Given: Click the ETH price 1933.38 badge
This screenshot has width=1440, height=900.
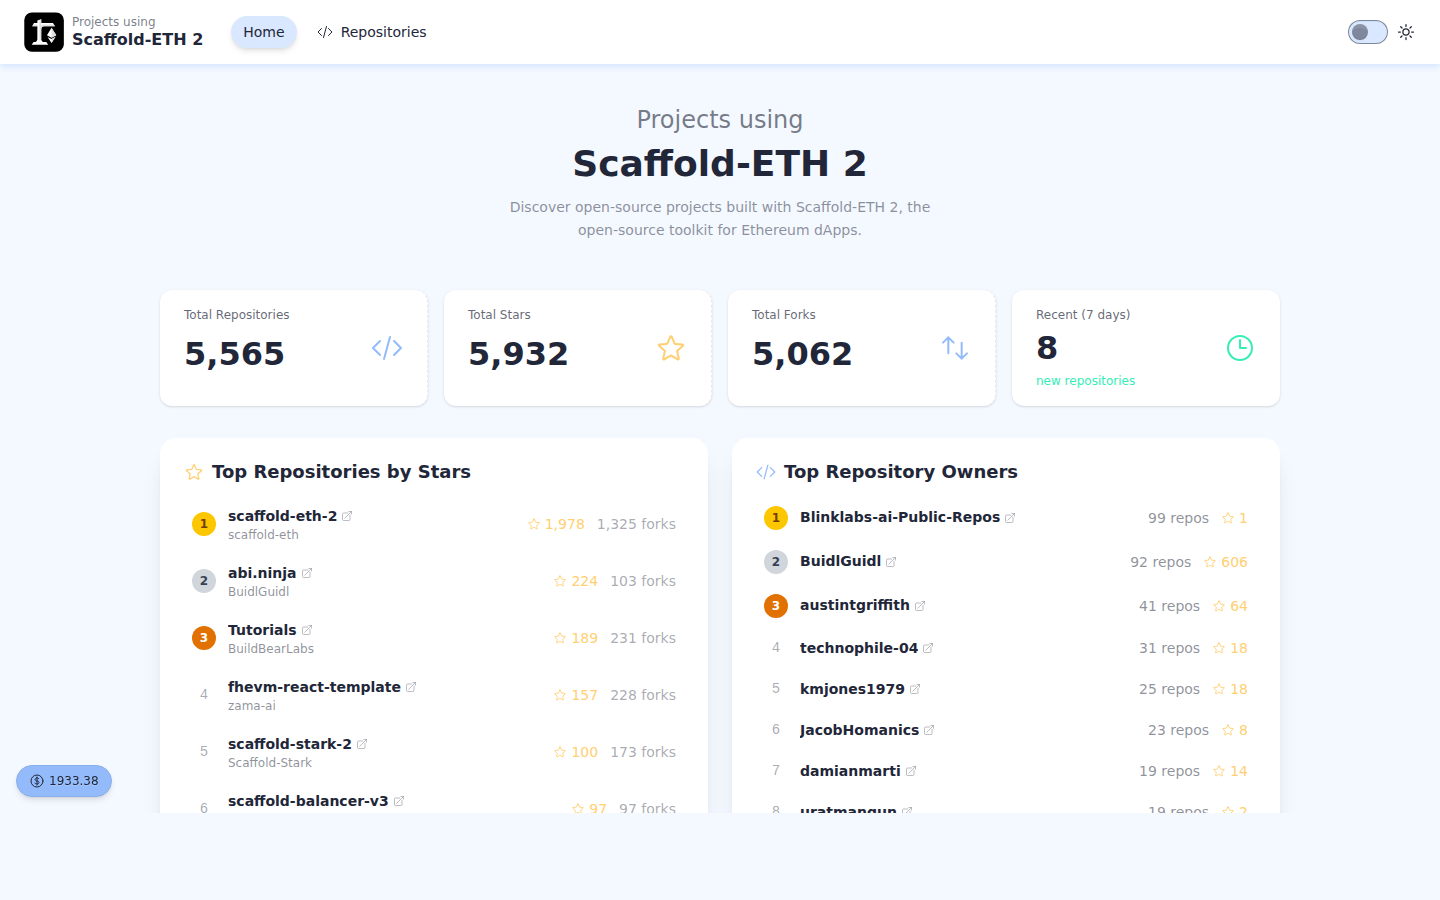Looking at the screenshot, I should pyautogui.click(x=64, y=781).
